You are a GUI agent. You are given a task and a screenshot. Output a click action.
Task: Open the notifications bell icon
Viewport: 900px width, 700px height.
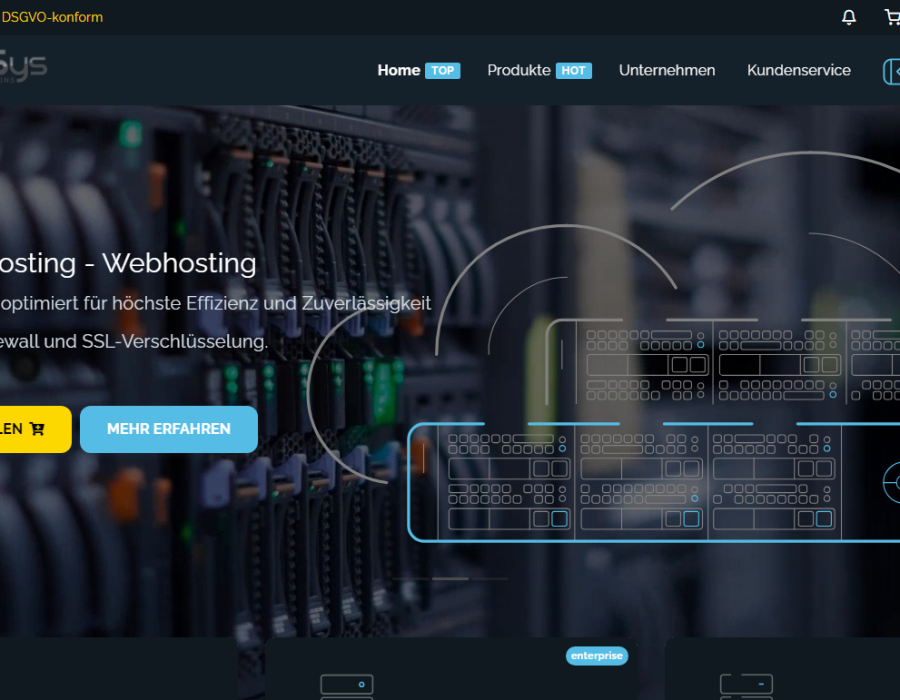click(849, 17)
